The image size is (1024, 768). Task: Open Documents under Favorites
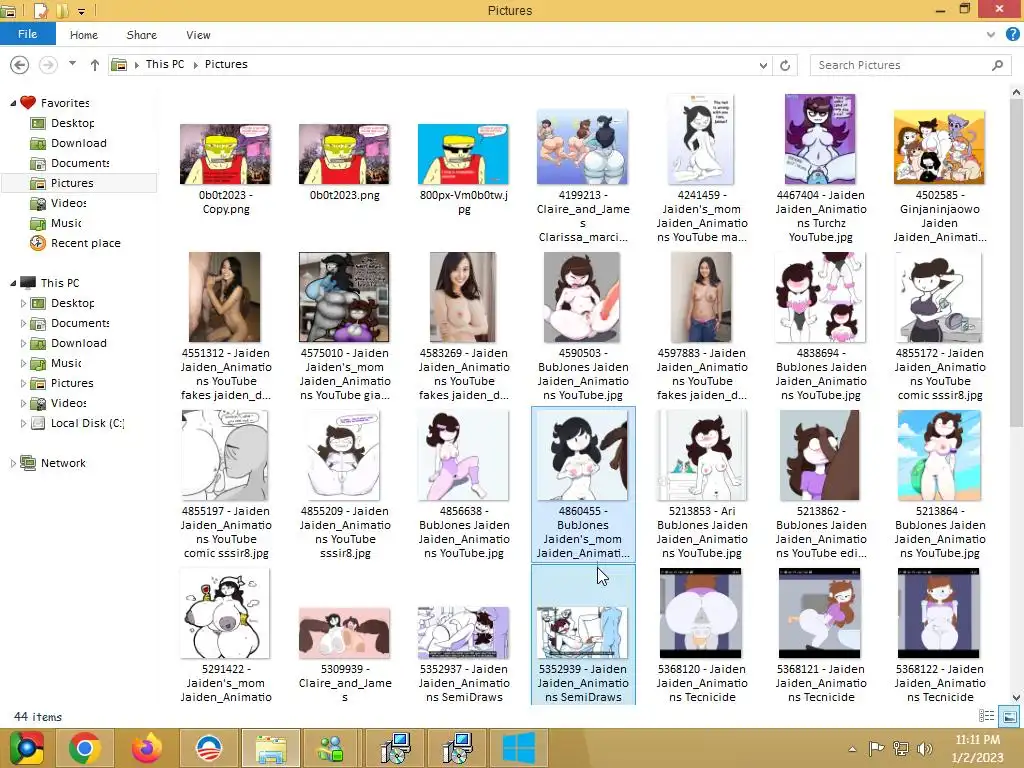[x=80, y=163]
